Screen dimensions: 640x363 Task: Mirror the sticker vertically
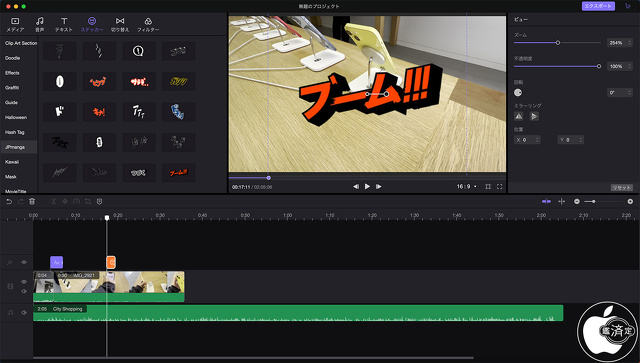[534, 116]
